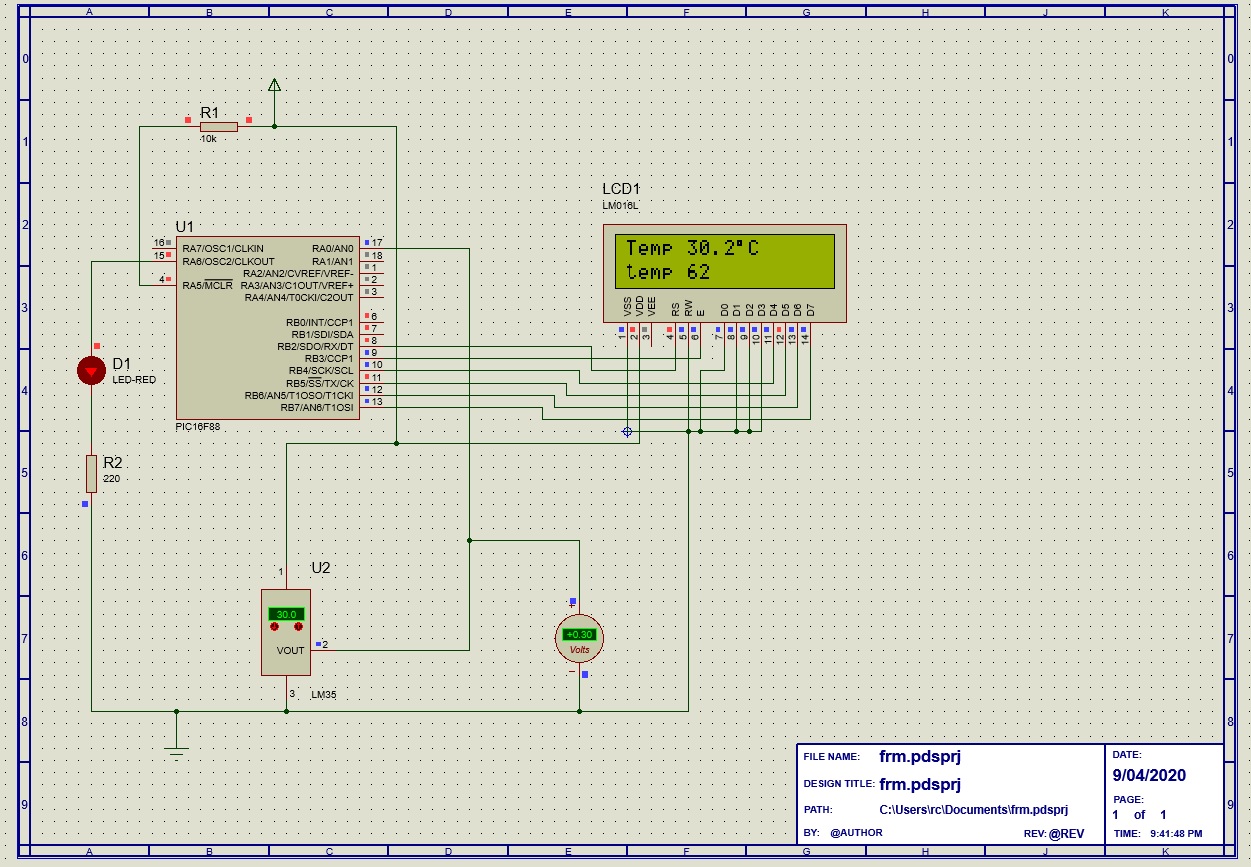The image size is (1251, 867).
Task: Click the file path text in title block
Action: [973, 810]
